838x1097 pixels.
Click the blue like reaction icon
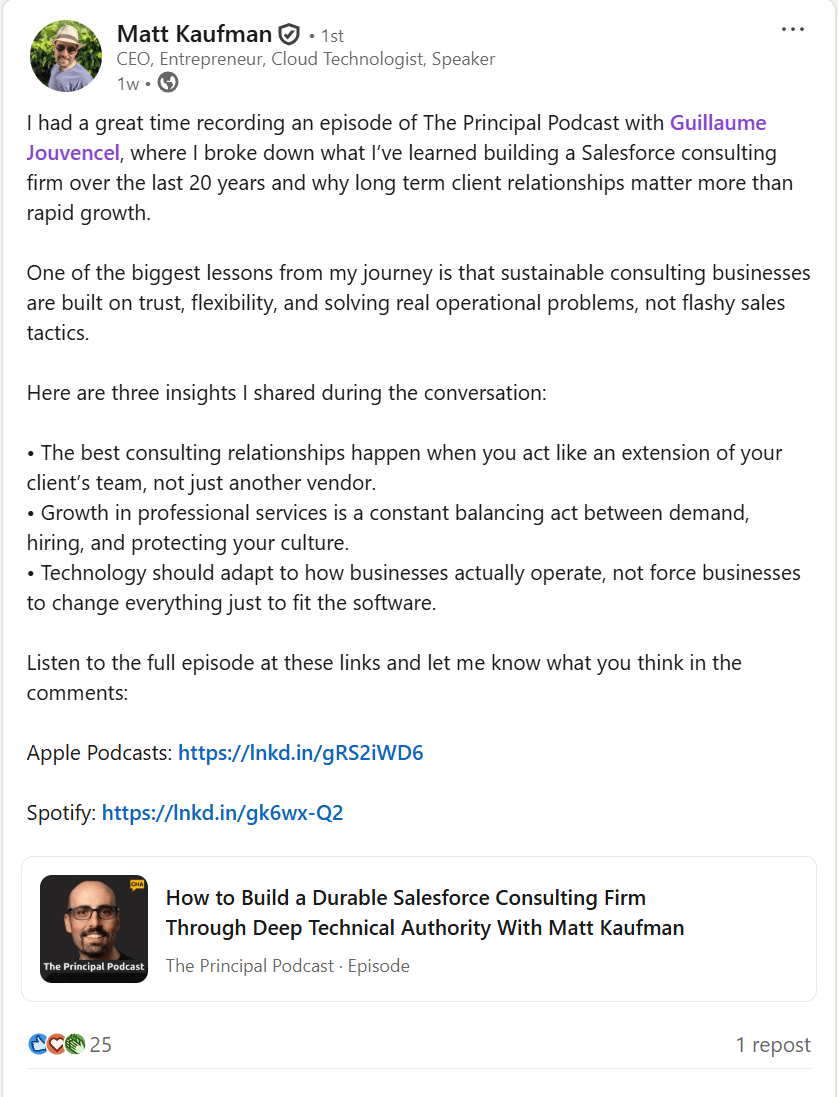pyautogui.click(x=37, y=1045)
